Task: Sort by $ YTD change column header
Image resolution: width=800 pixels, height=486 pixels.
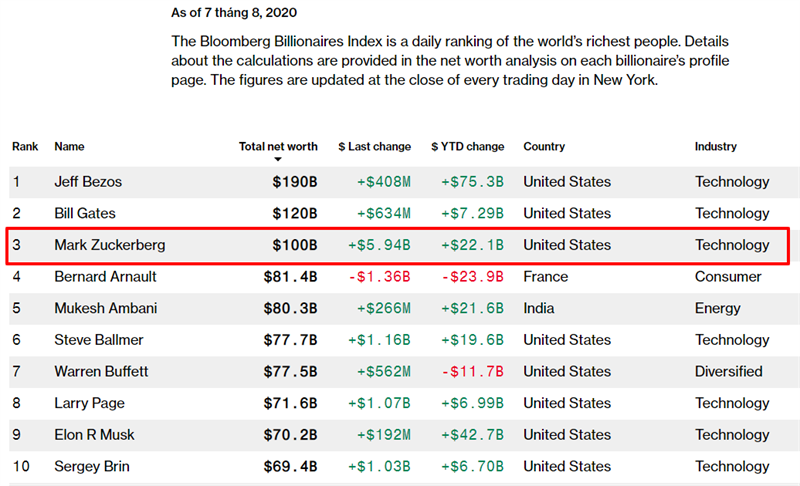Action: click(x=467, y=147)
